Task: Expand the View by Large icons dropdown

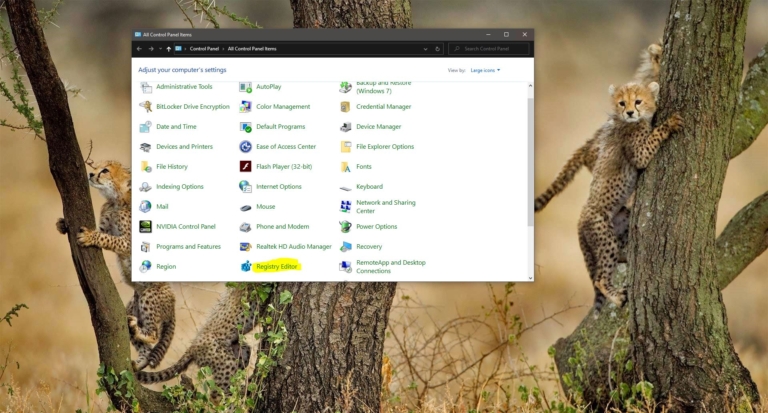Action: point(485,70)
